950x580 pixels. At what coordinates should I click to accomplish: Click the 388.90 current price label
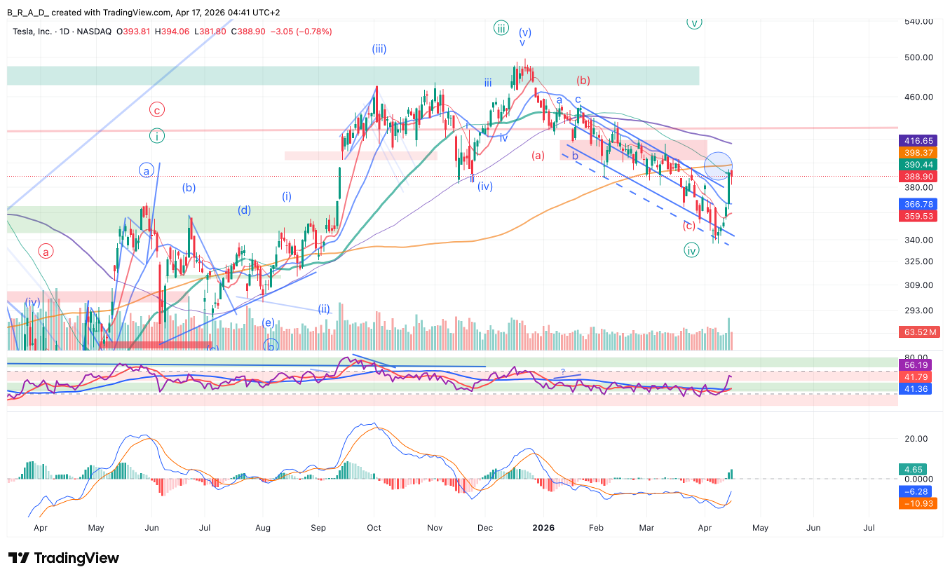[917, 175]
